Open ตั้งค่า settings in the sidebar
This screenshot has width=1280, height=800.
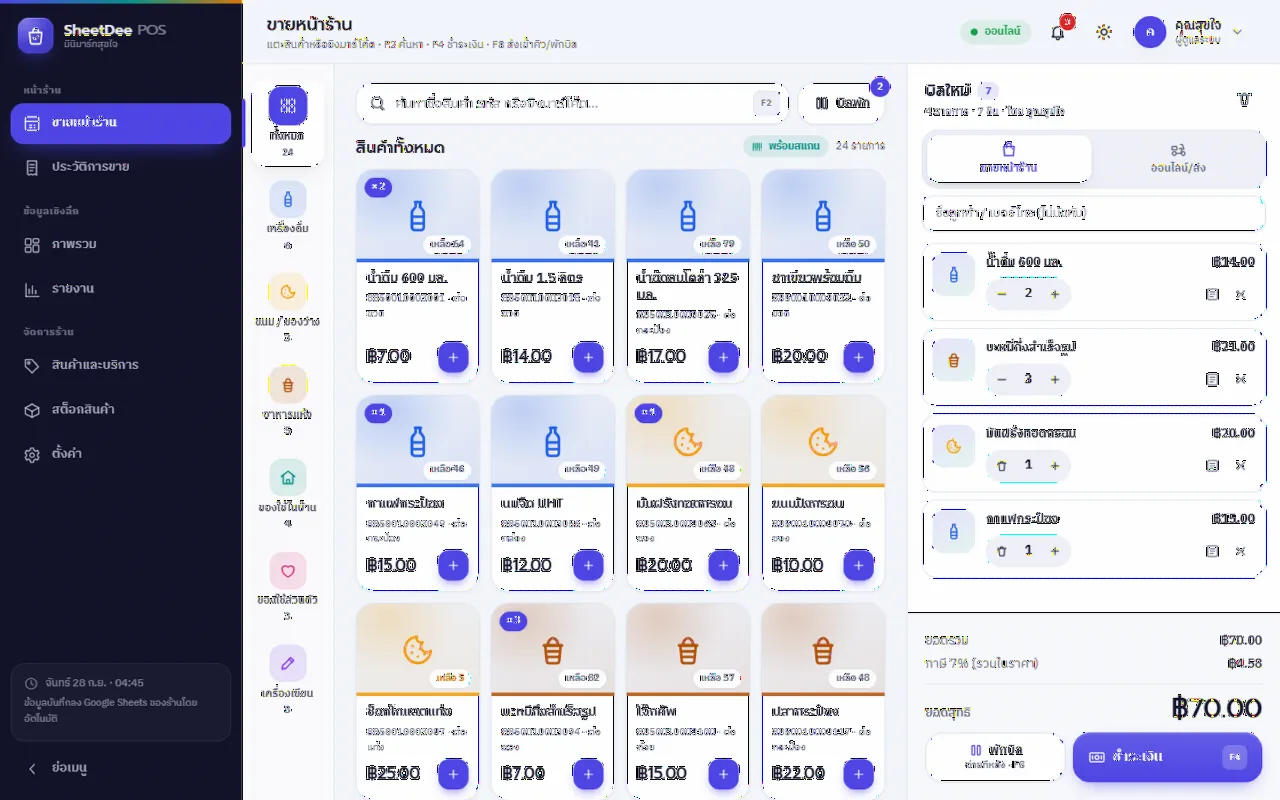click(120, 454)
